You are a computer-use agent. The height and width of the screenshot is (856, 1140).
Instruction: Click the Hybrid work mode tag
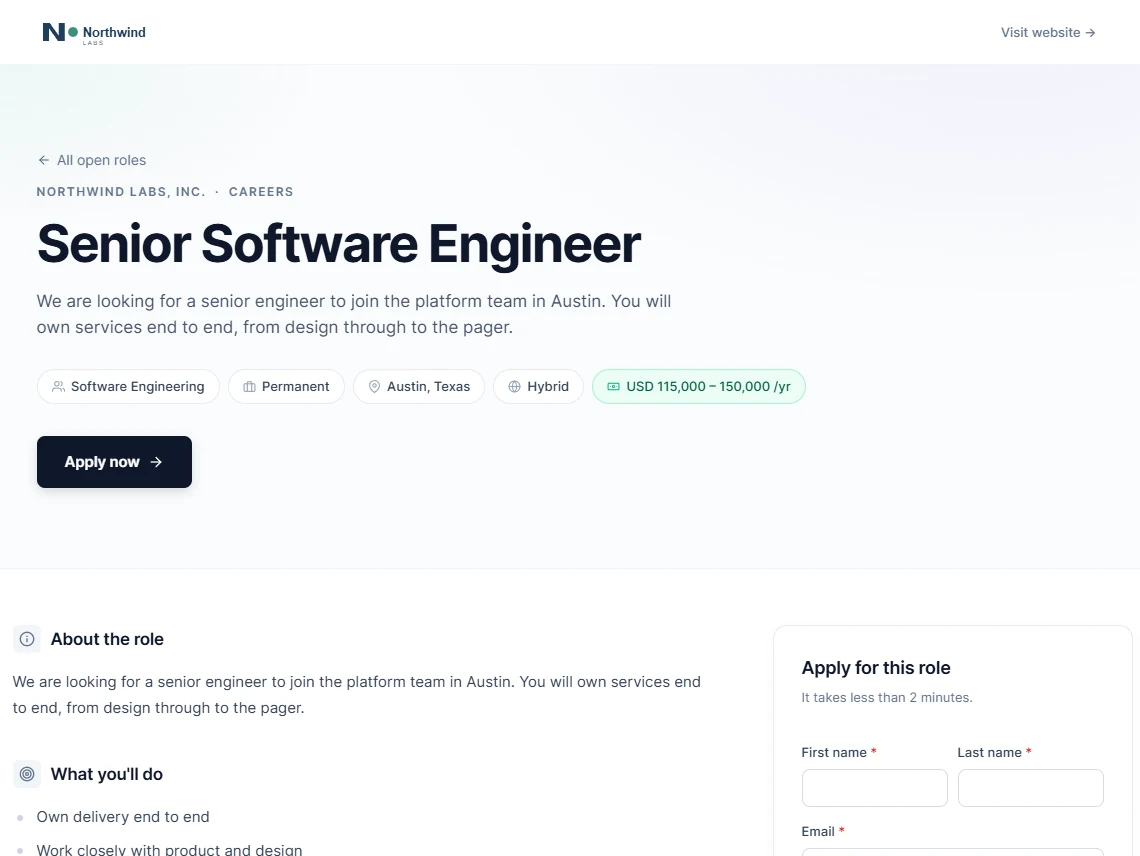pos(539,386)
